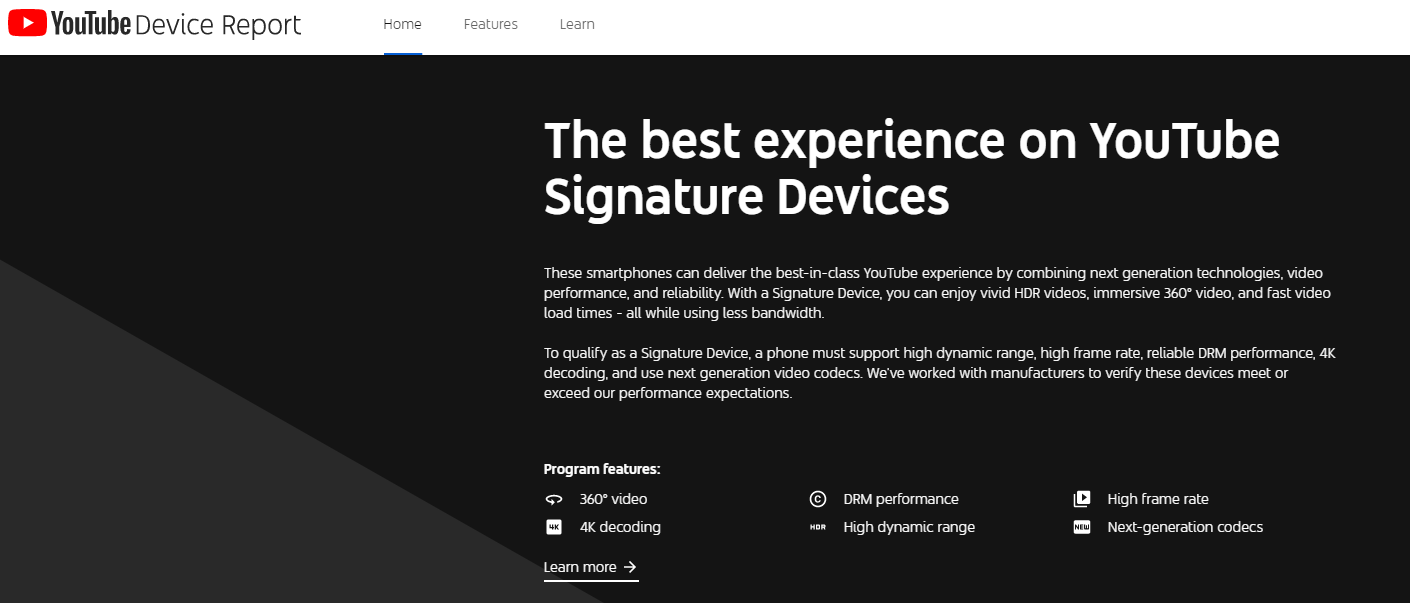Click the best experience headline

912,168
